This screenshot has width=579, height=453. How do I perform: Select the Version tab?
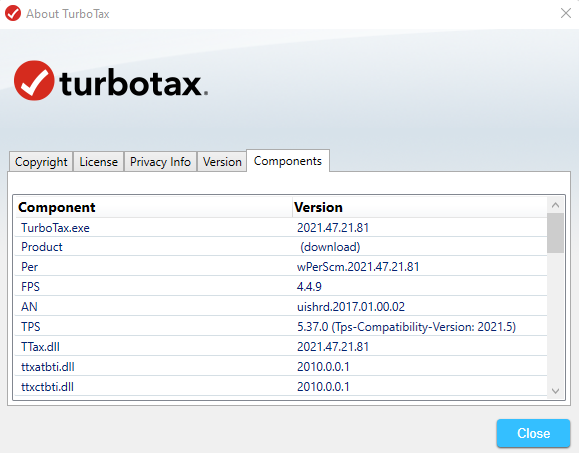222,162
